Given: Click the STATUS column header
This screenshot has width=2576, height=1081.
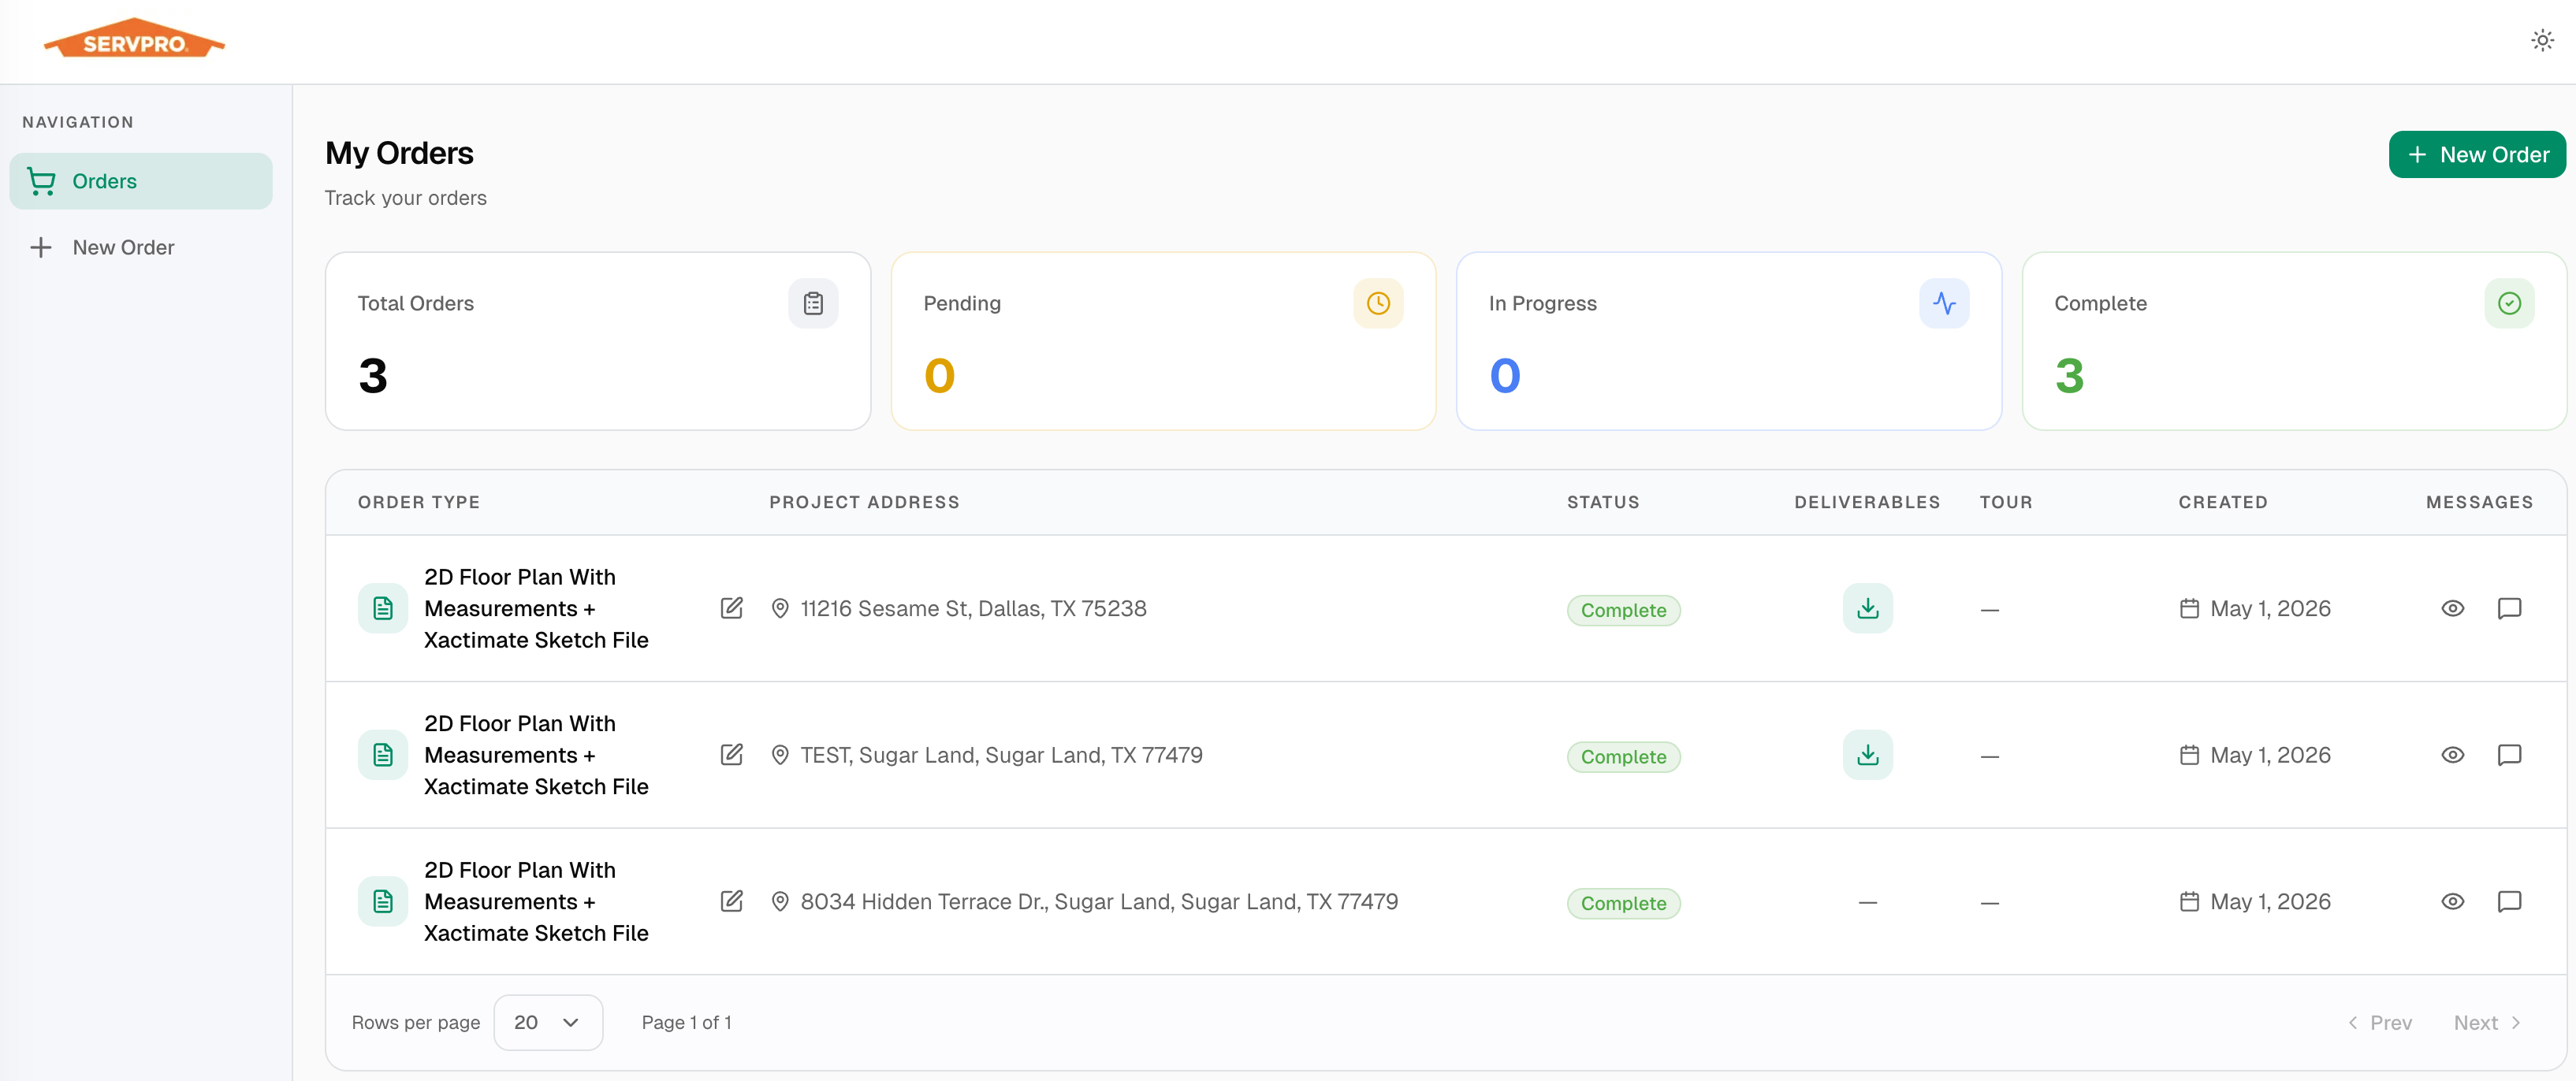Looking at the screenshot, I should coord(1603,502).
